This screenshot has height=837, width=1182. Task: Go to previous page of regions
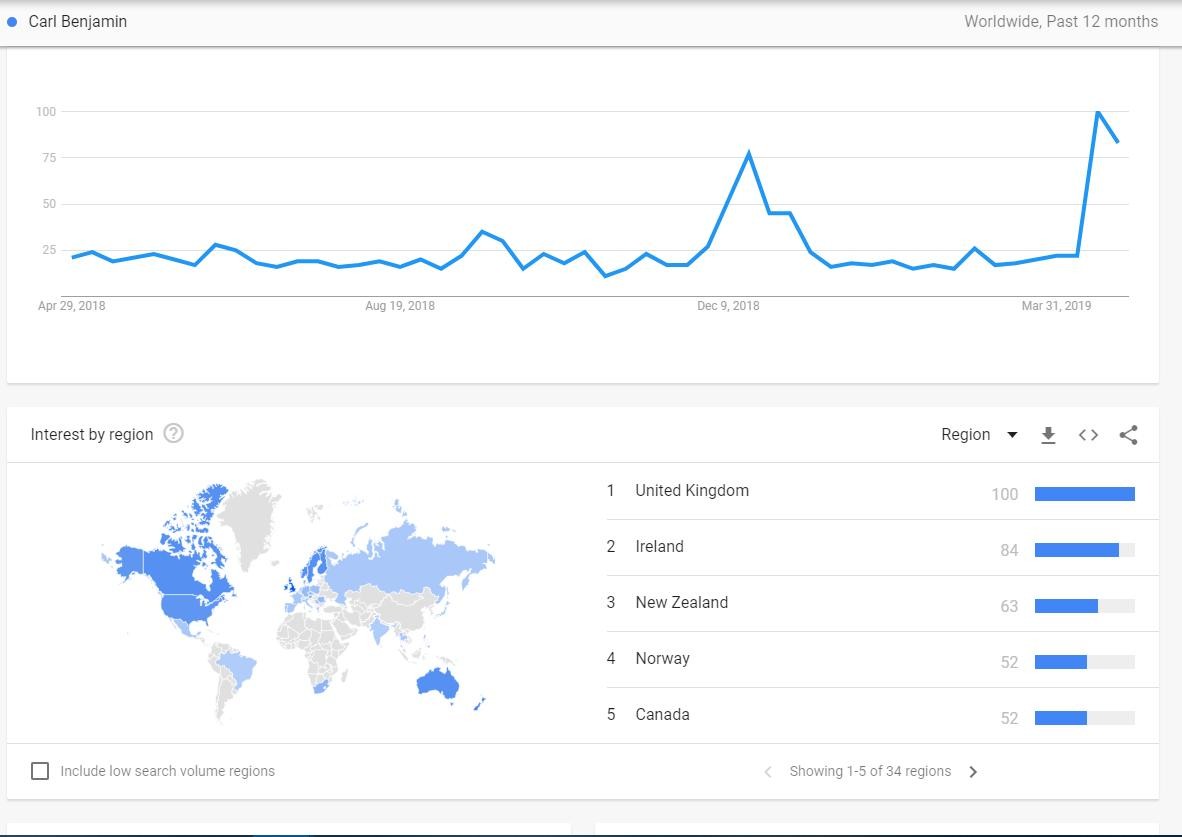[x=768, y=771]
